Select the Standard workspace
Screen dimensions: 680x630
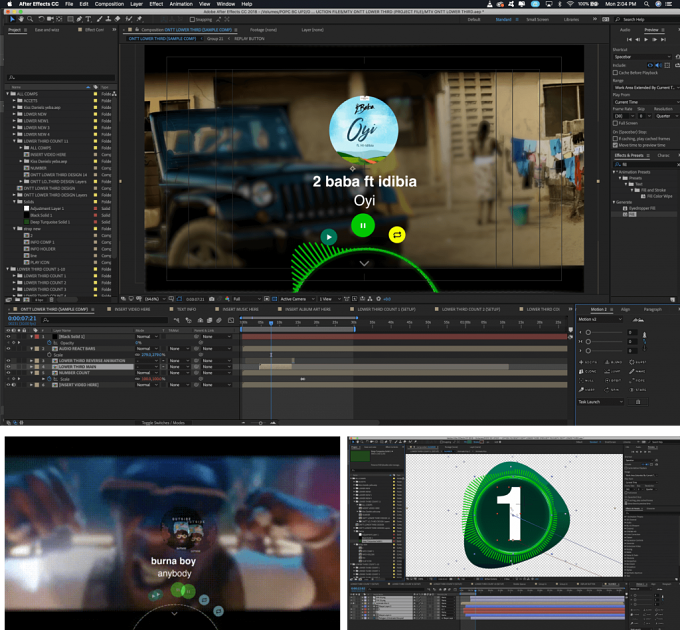pos(503,20)
